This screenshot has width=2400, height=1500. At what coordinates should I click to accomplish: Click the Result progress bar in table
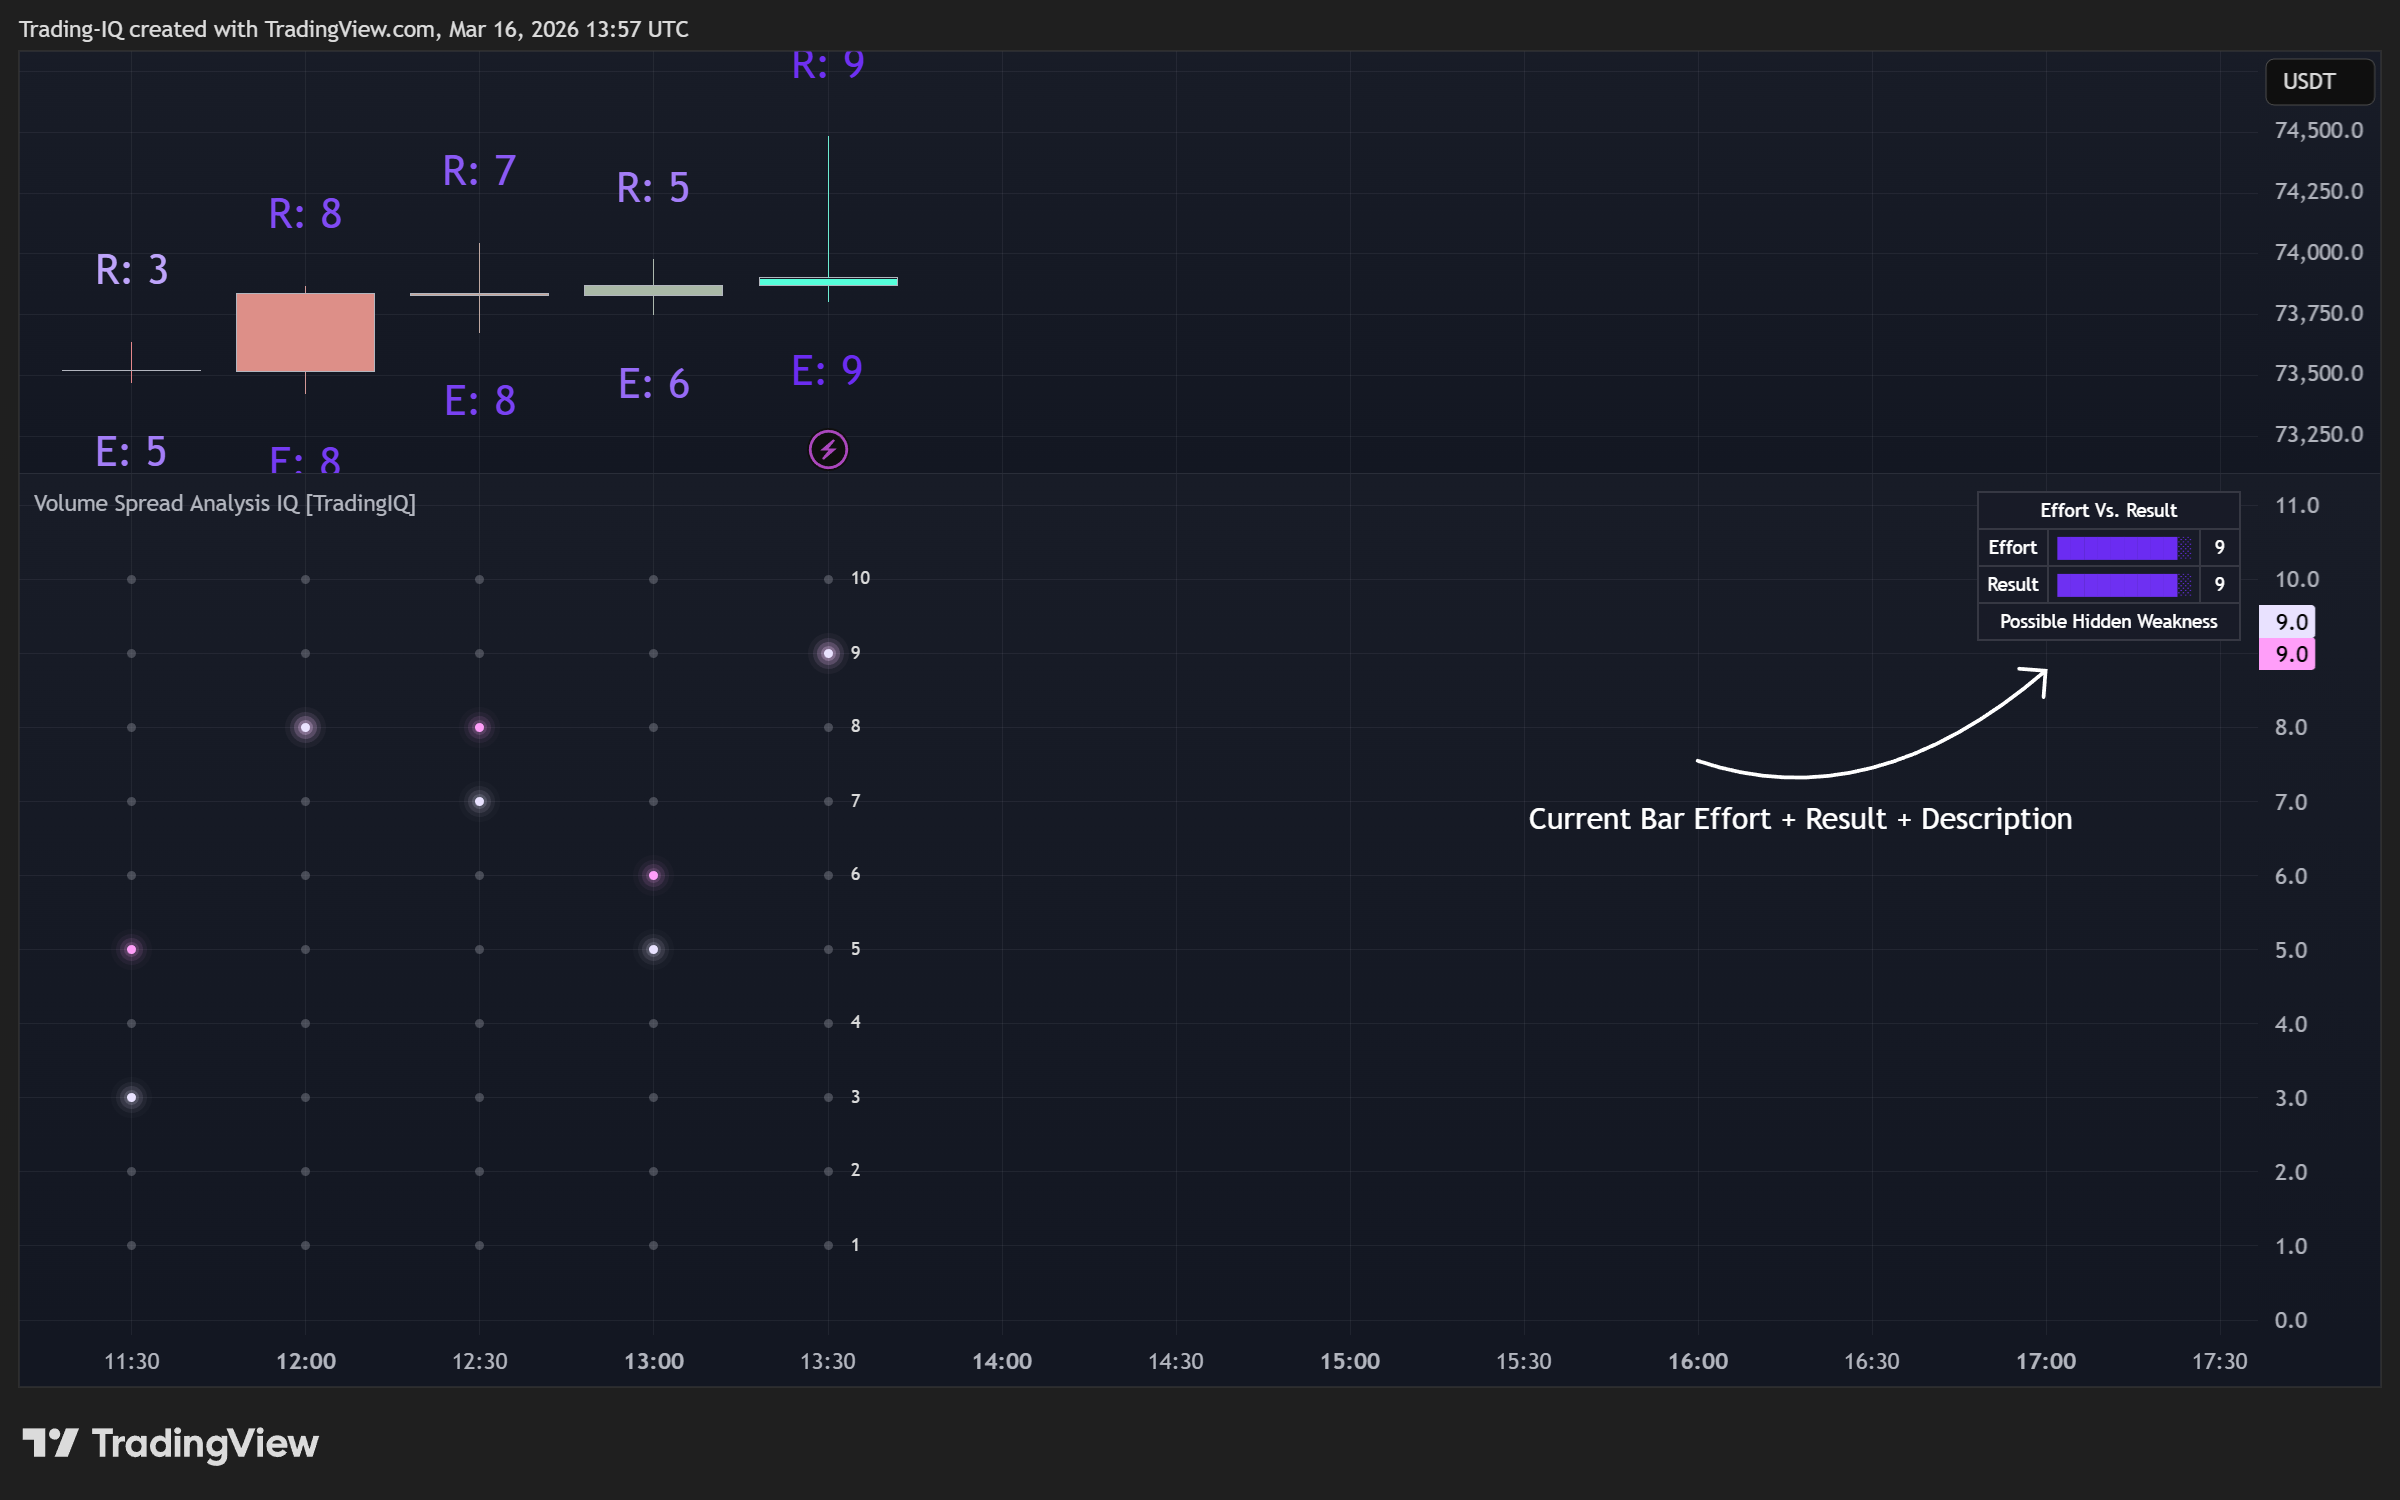coord(2123,585)
